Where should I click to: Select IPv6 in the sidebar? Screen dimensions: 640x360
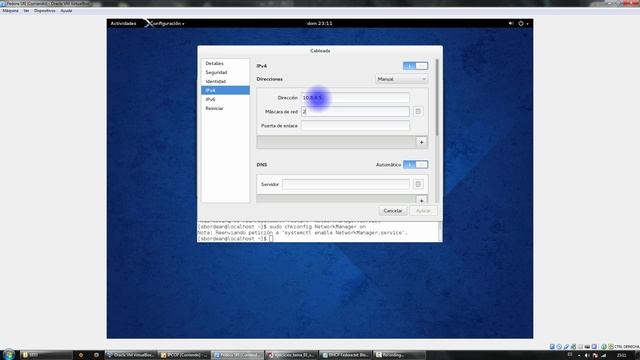click(x=225, y=99)
